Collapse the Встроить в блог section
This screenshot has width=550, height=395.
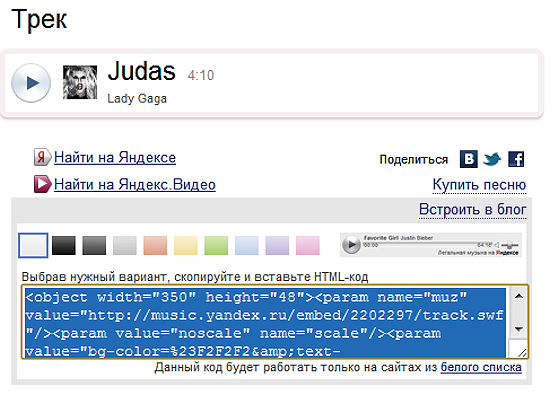[x=472, y=209]
